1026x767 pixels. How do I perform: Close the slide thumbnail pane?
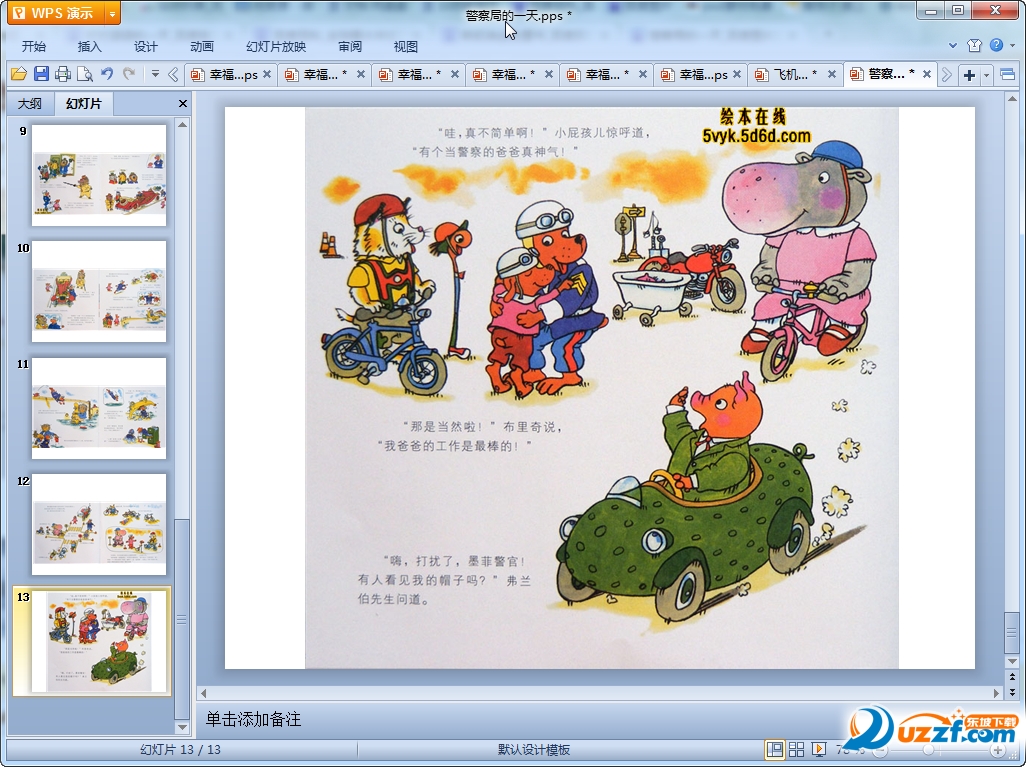point(183,103)
